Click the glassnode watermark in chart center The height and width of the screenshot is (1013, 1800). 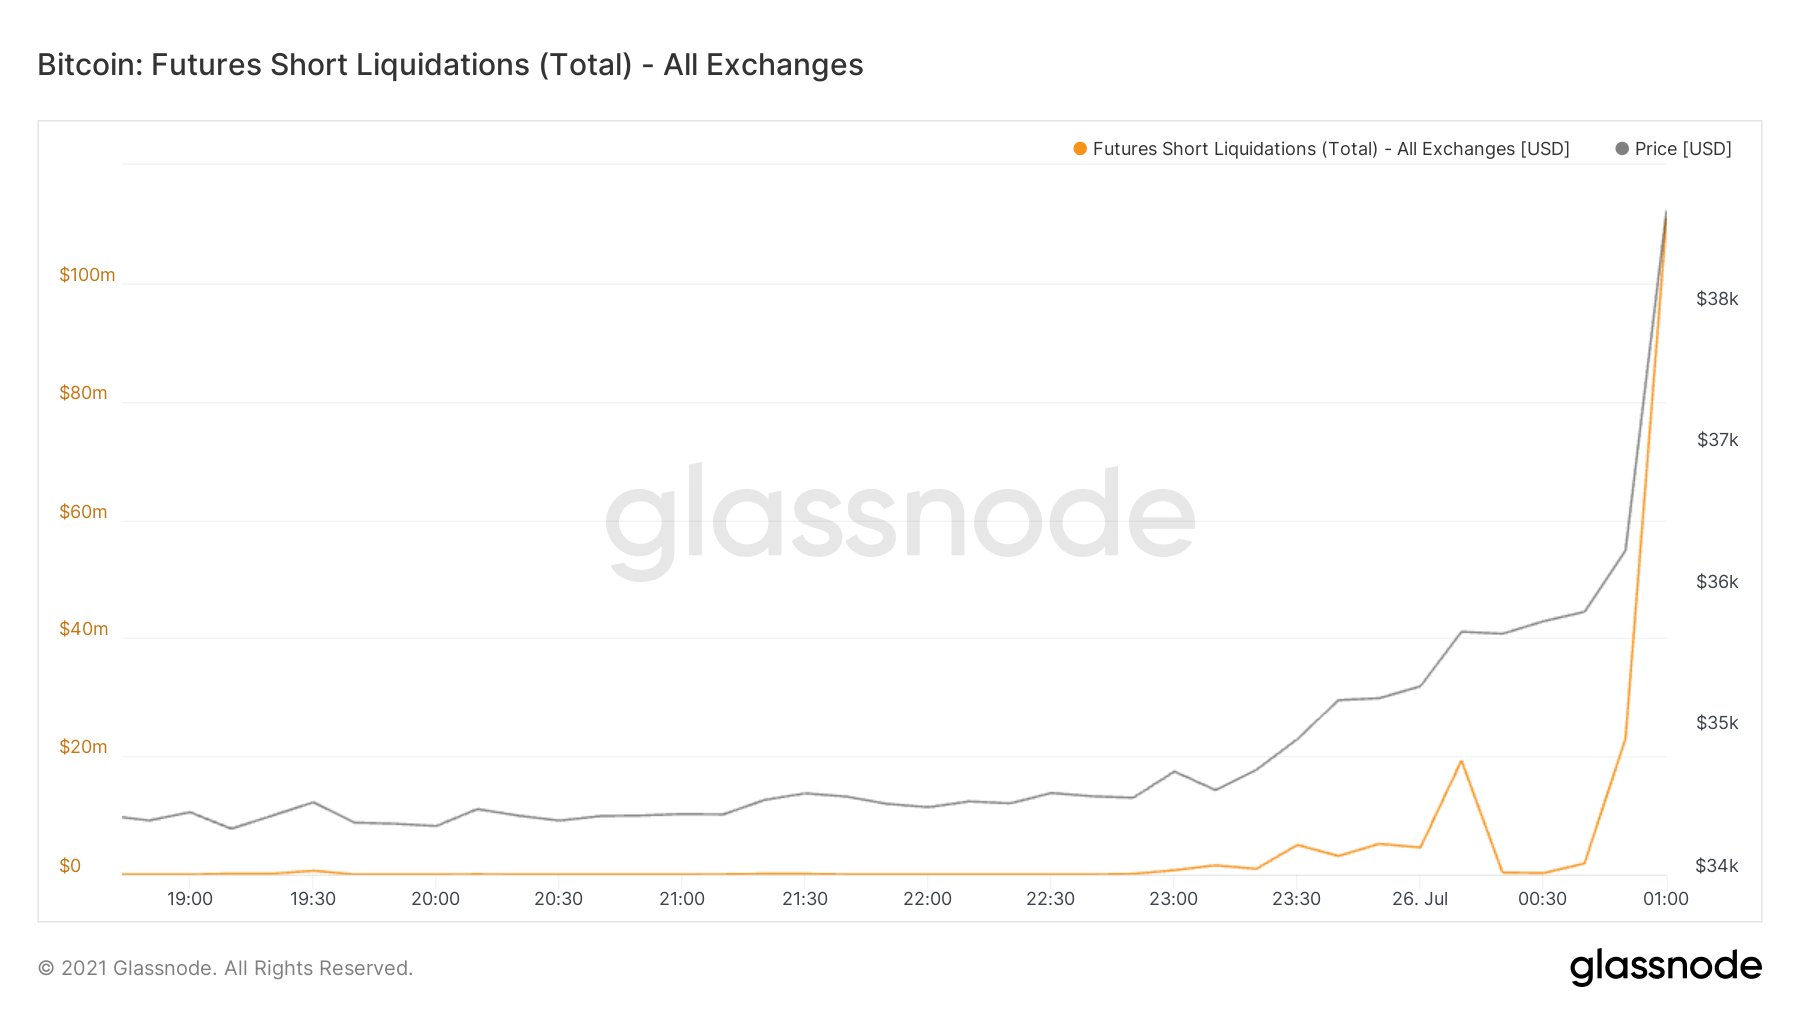click(x=900, y=520)
